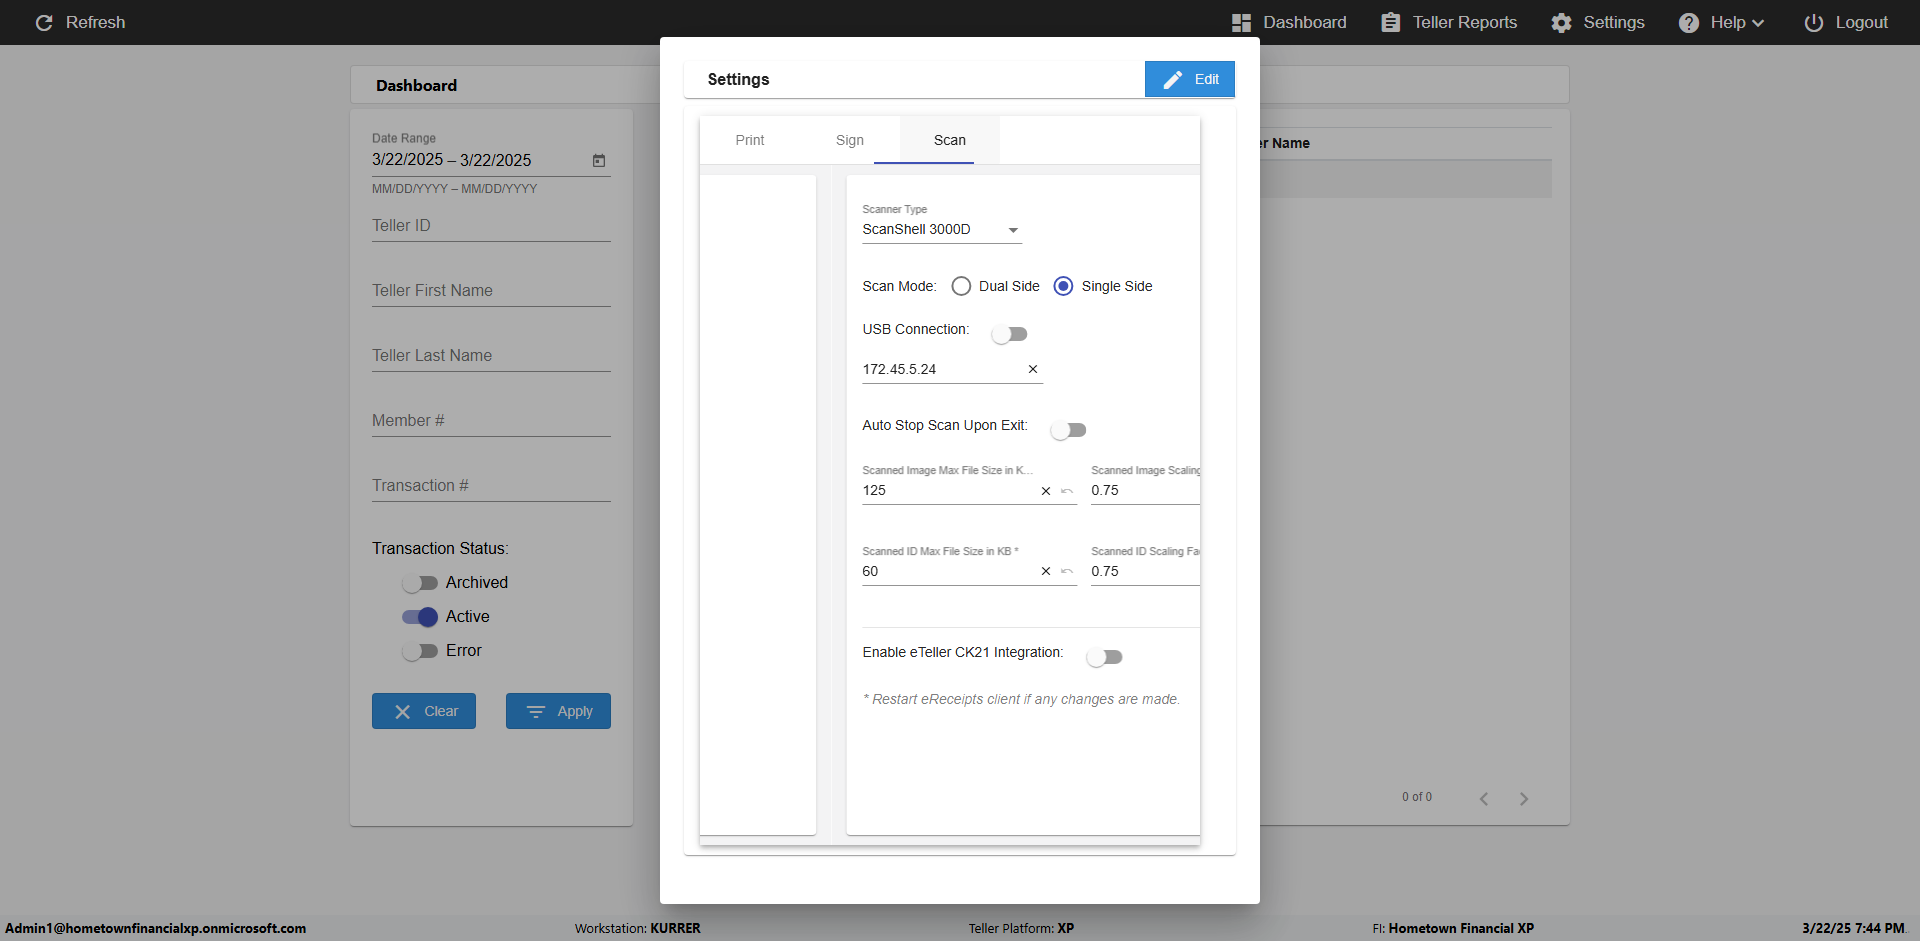This screenshot has height=941, width=1920.
Task: Expand the Help menu chevron
Action: pos(1758,23)
